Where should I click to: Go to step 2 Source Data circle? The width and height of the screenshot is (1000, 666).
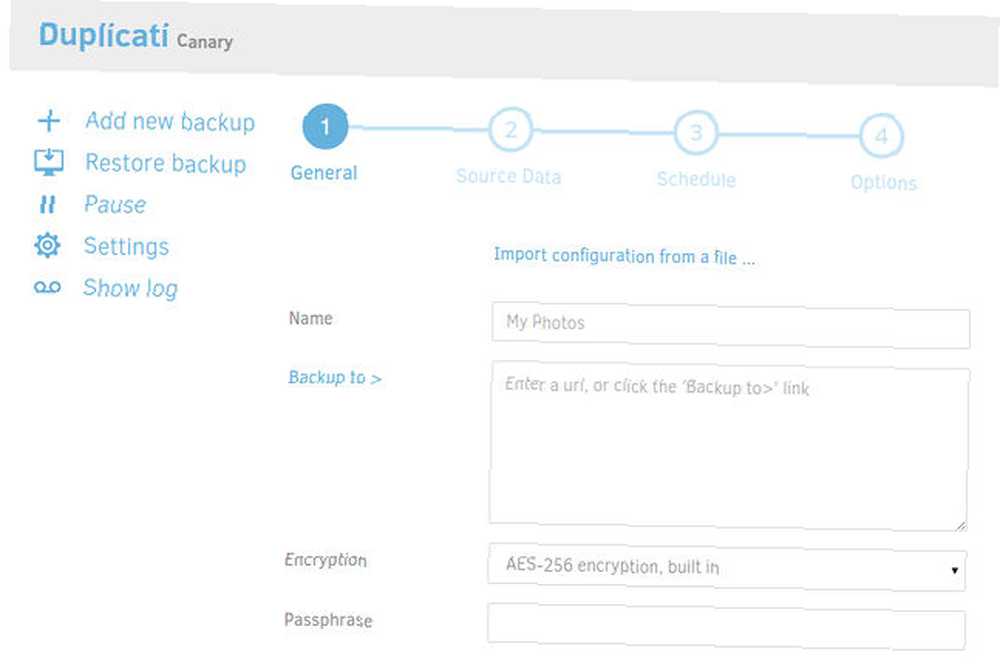tap(511, 130)
